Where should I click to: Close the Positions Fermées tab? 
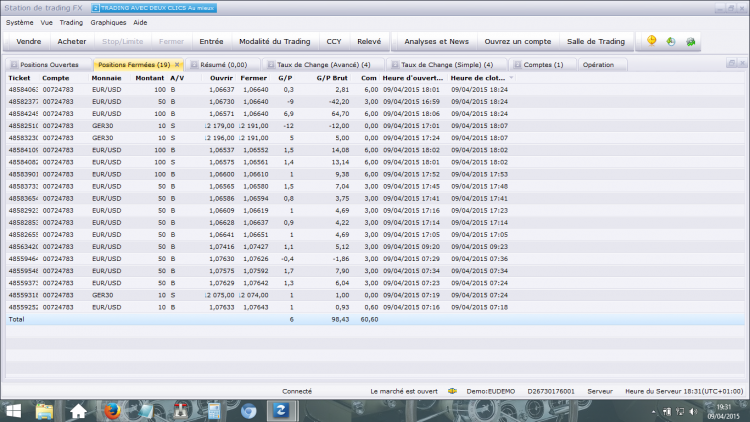177,65
